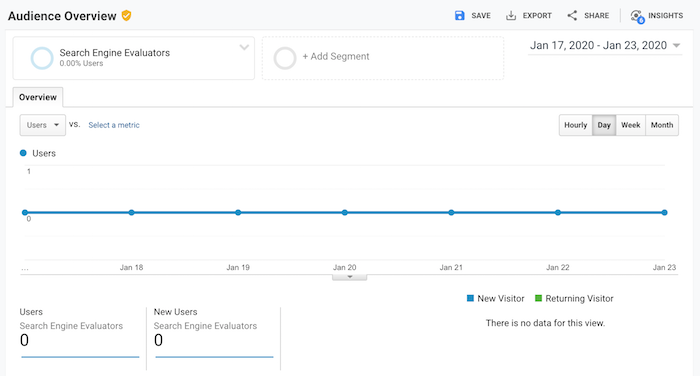Click the blue Save floppy disk icon

coord(459,16)
